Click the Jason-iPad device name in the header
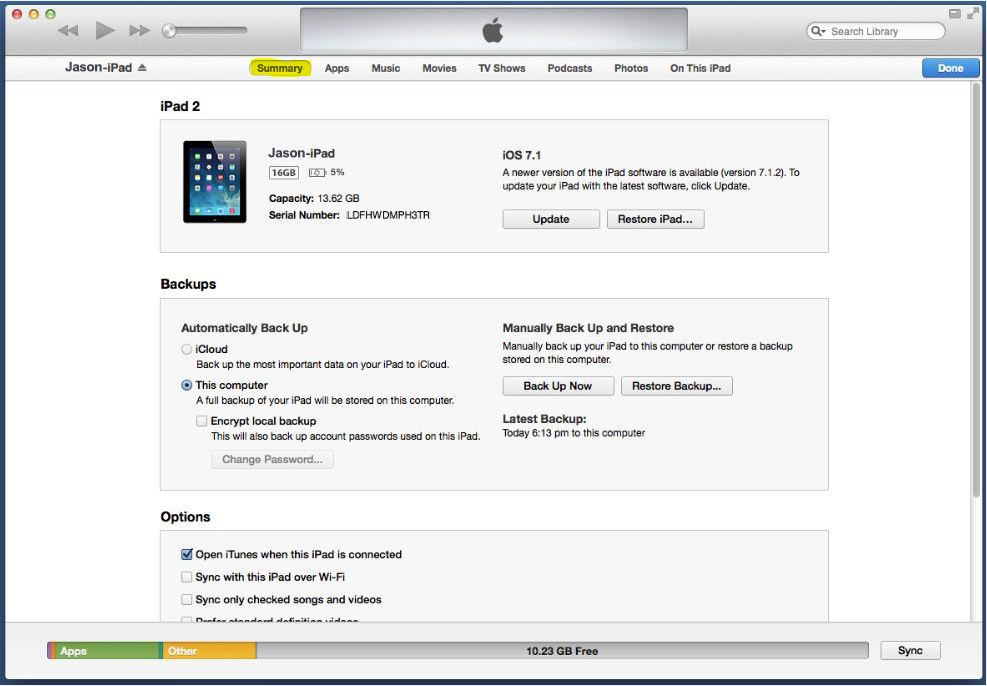Image resolution: width=987 pixels, height=686 pixels. tap(99, 67)
